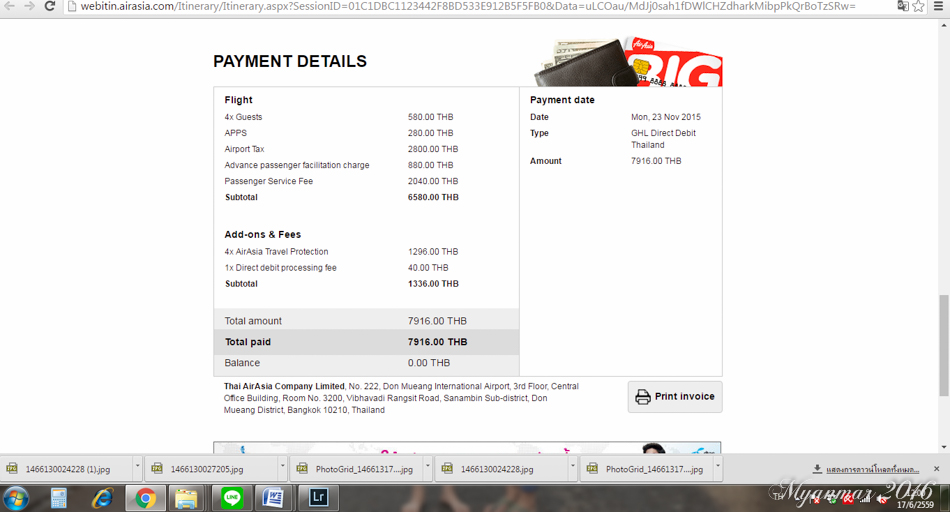Open the Windows Start menu

tap(15, 499)
